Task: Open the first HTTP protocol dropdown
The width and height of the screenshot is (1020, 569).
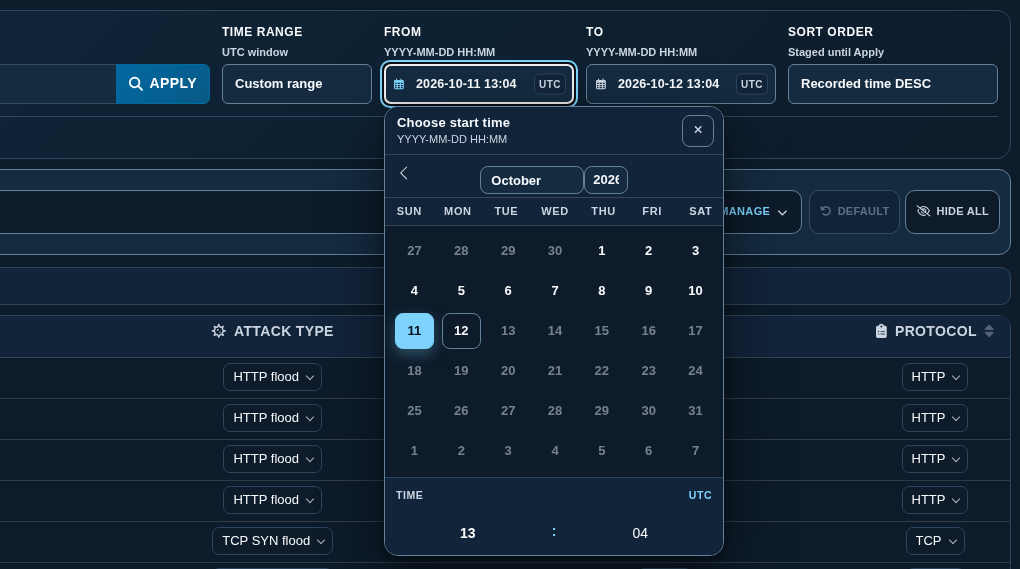Action: (935, 377)
